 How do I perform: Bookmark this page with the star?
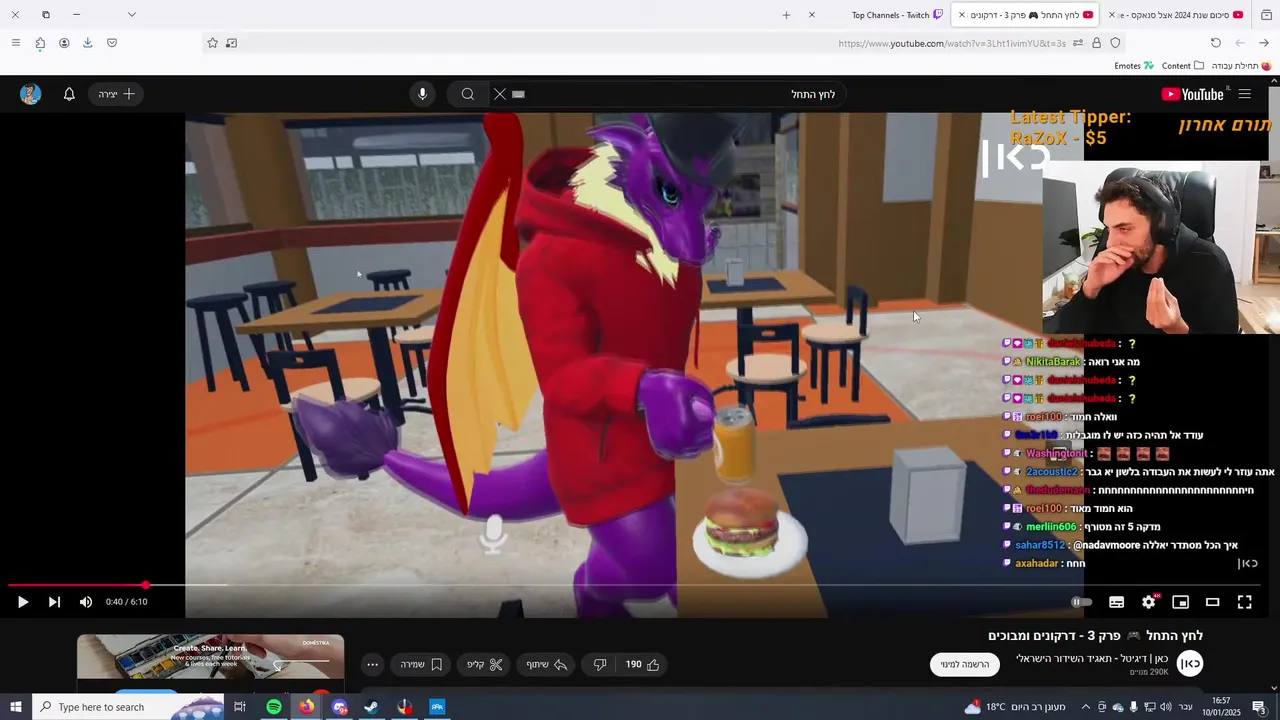[212, 43]
